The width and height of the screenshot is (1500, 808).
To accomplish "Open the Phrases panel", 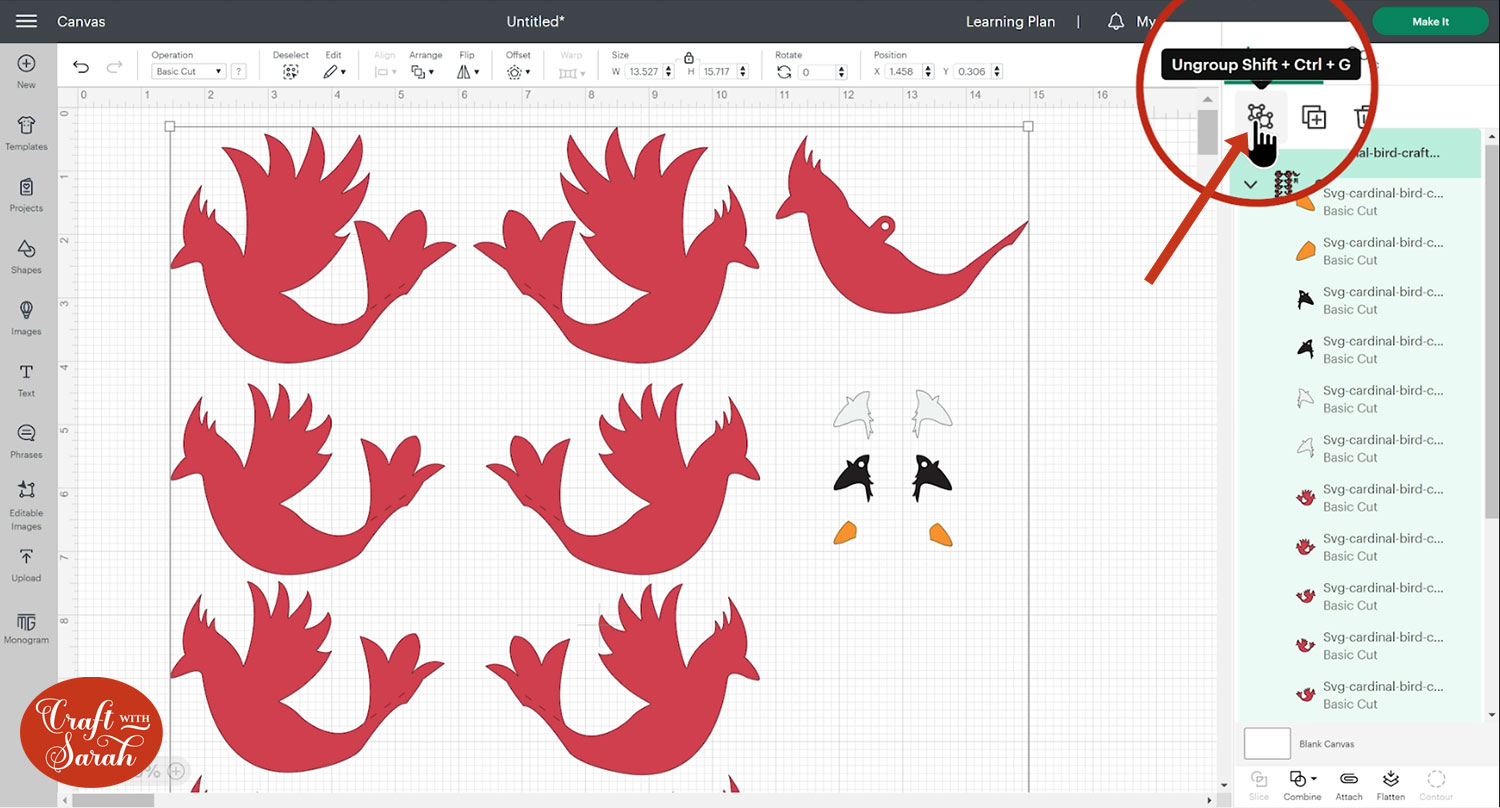I will click(x=27, y=441).
